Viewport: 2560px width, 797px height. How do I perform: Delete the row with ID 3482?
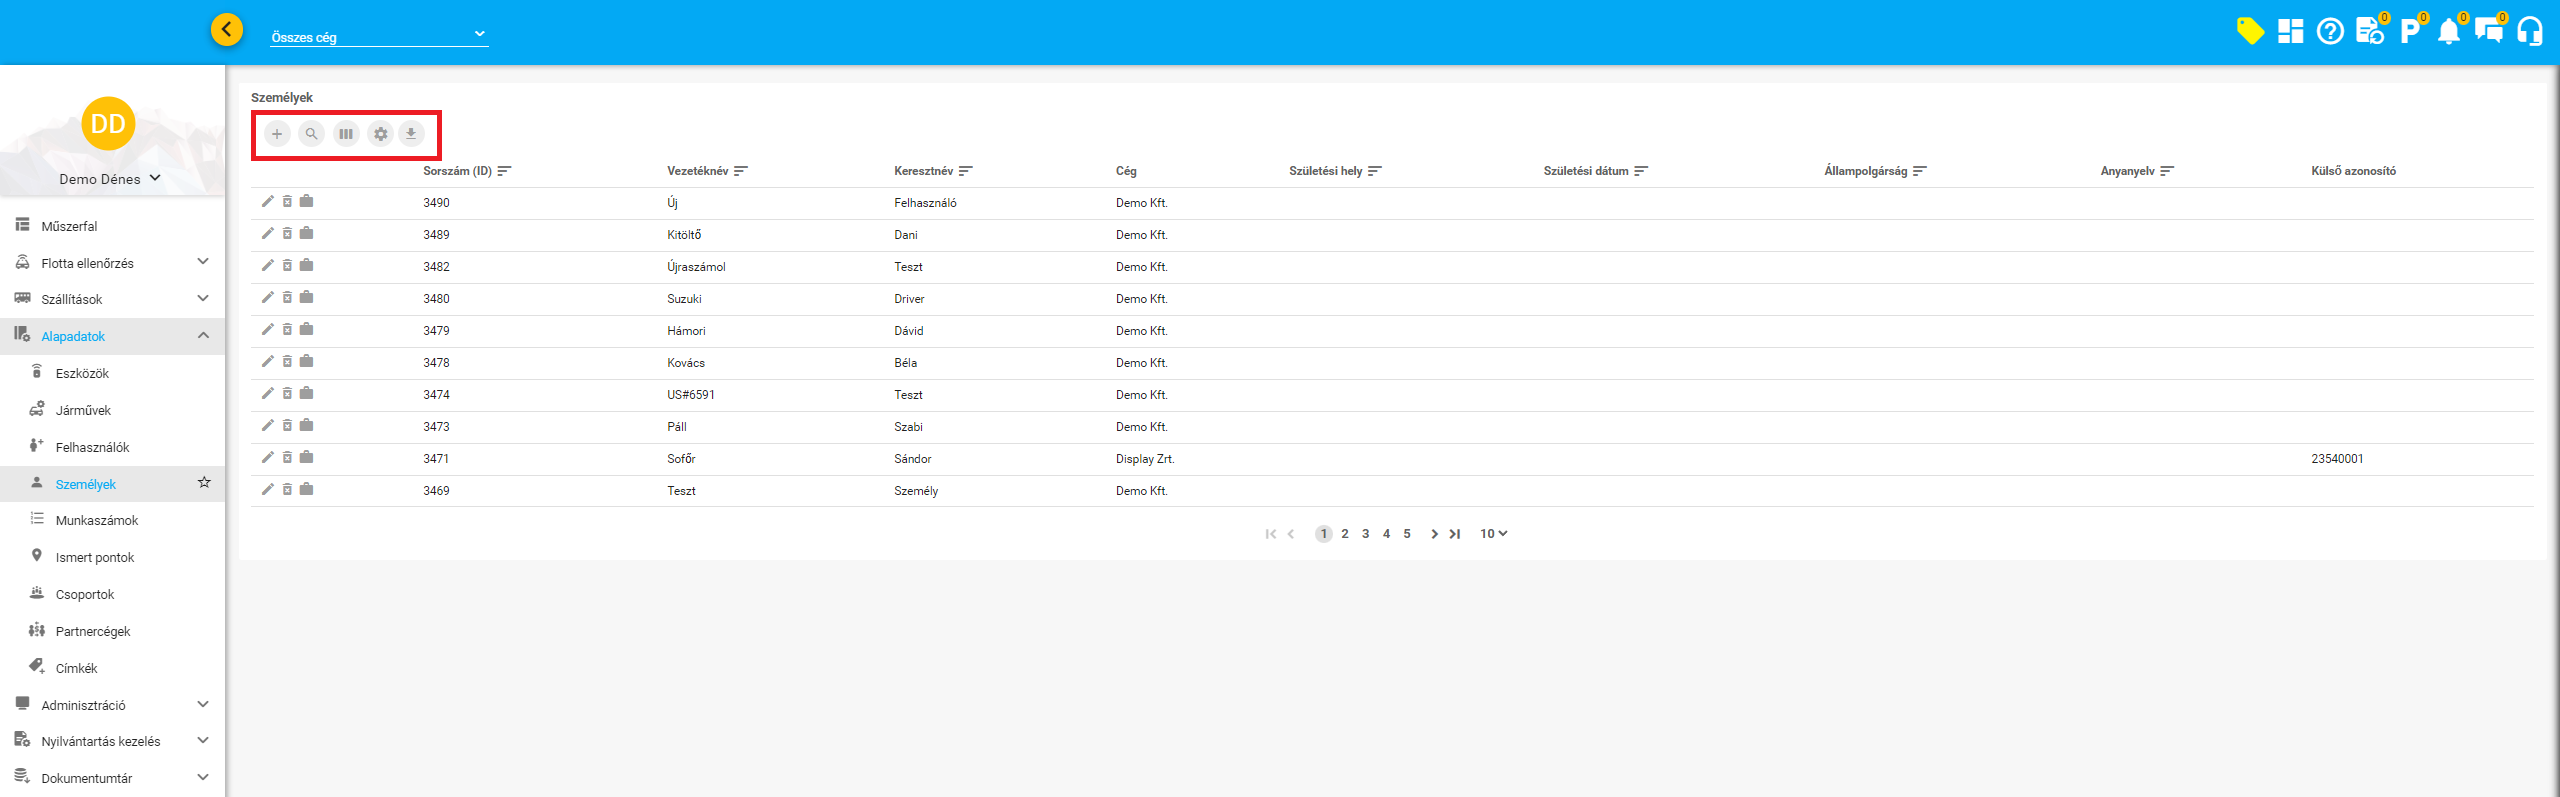(x=287, y=266)
